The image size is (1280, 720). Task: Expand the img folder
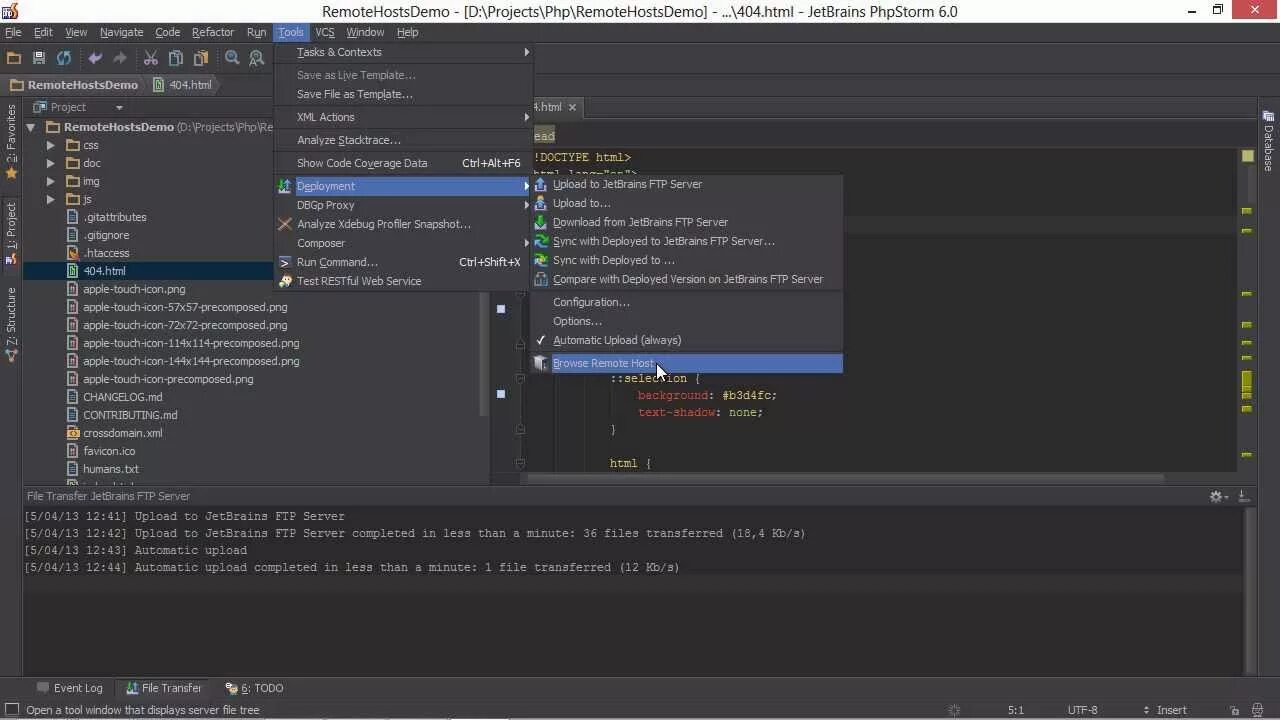pos(50,181)
